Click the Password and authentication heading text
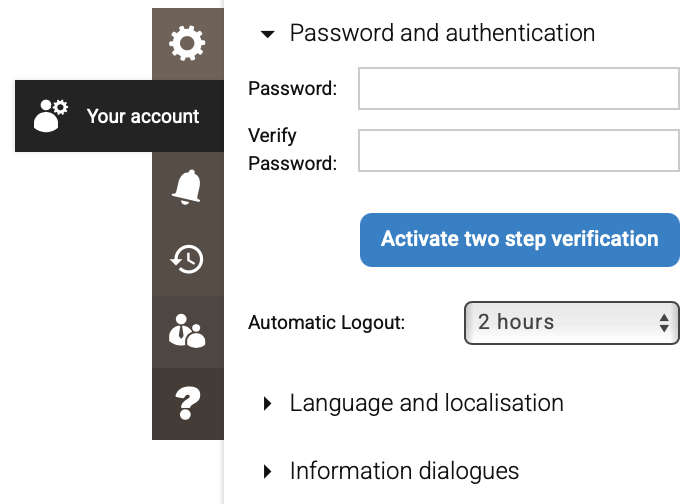This screenshot has width=700, height=504. pyautogui.click(x=442, y=33)
